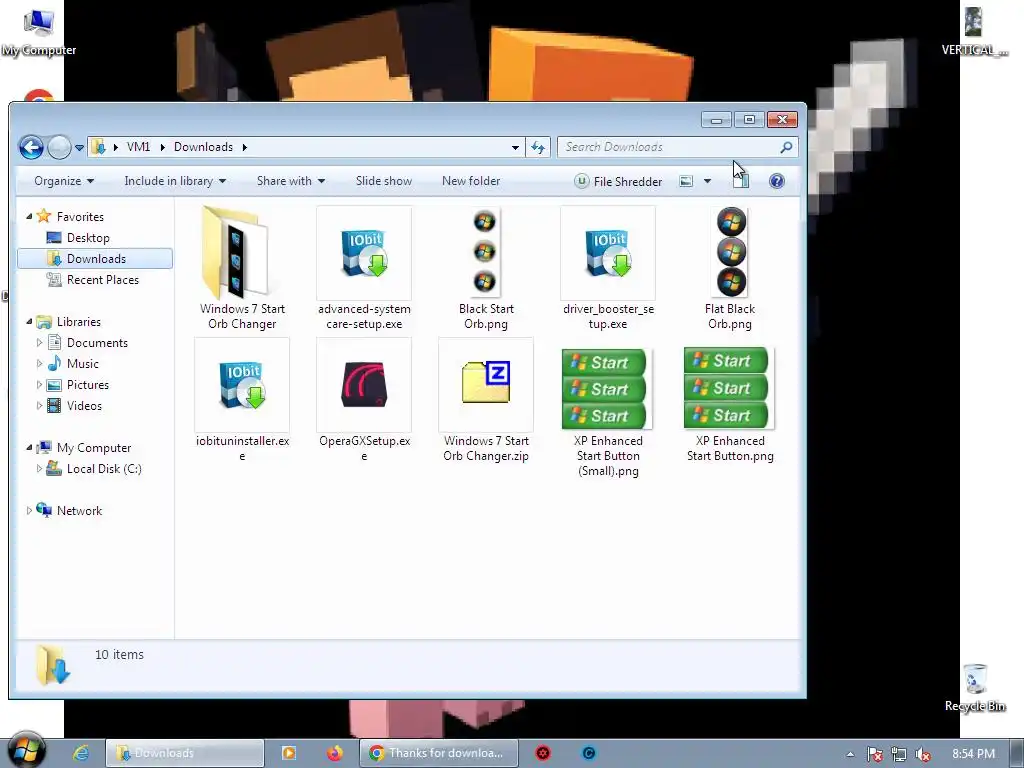Screen dimensions: 1024x768
Task: Click New folder button
Action: click(471, 181)
